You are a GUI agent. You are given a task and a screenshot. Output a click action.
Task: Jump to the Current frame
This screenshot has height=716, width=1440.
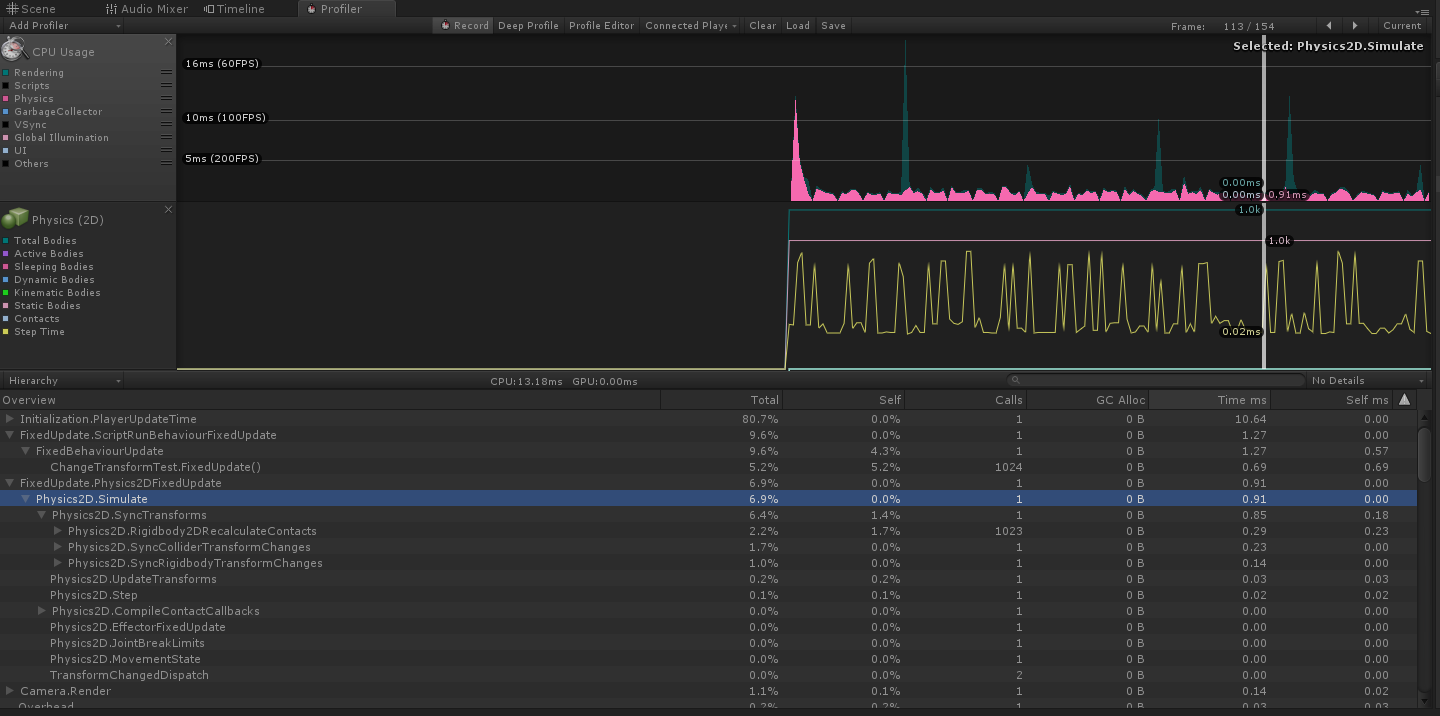[1402, 25]
